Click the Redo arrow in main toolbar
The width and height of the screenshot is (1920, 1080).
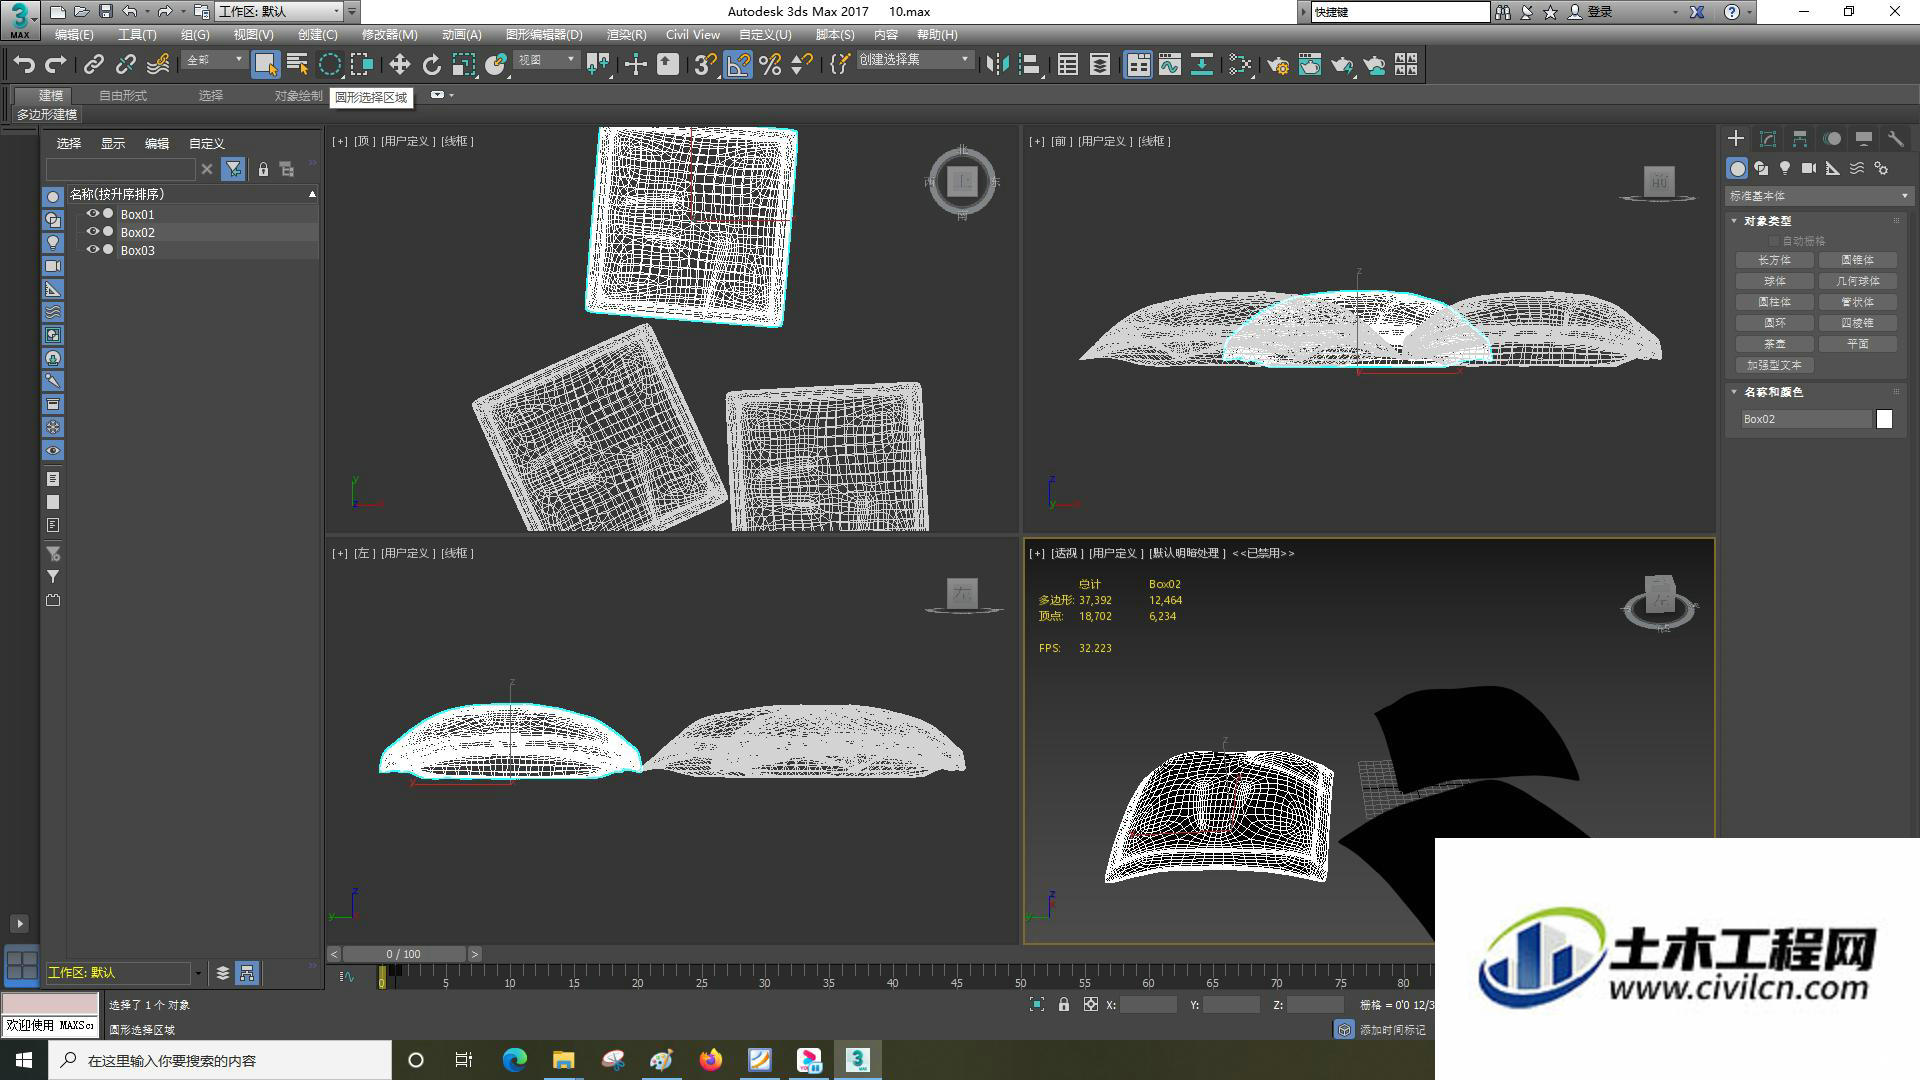[56, 65]
